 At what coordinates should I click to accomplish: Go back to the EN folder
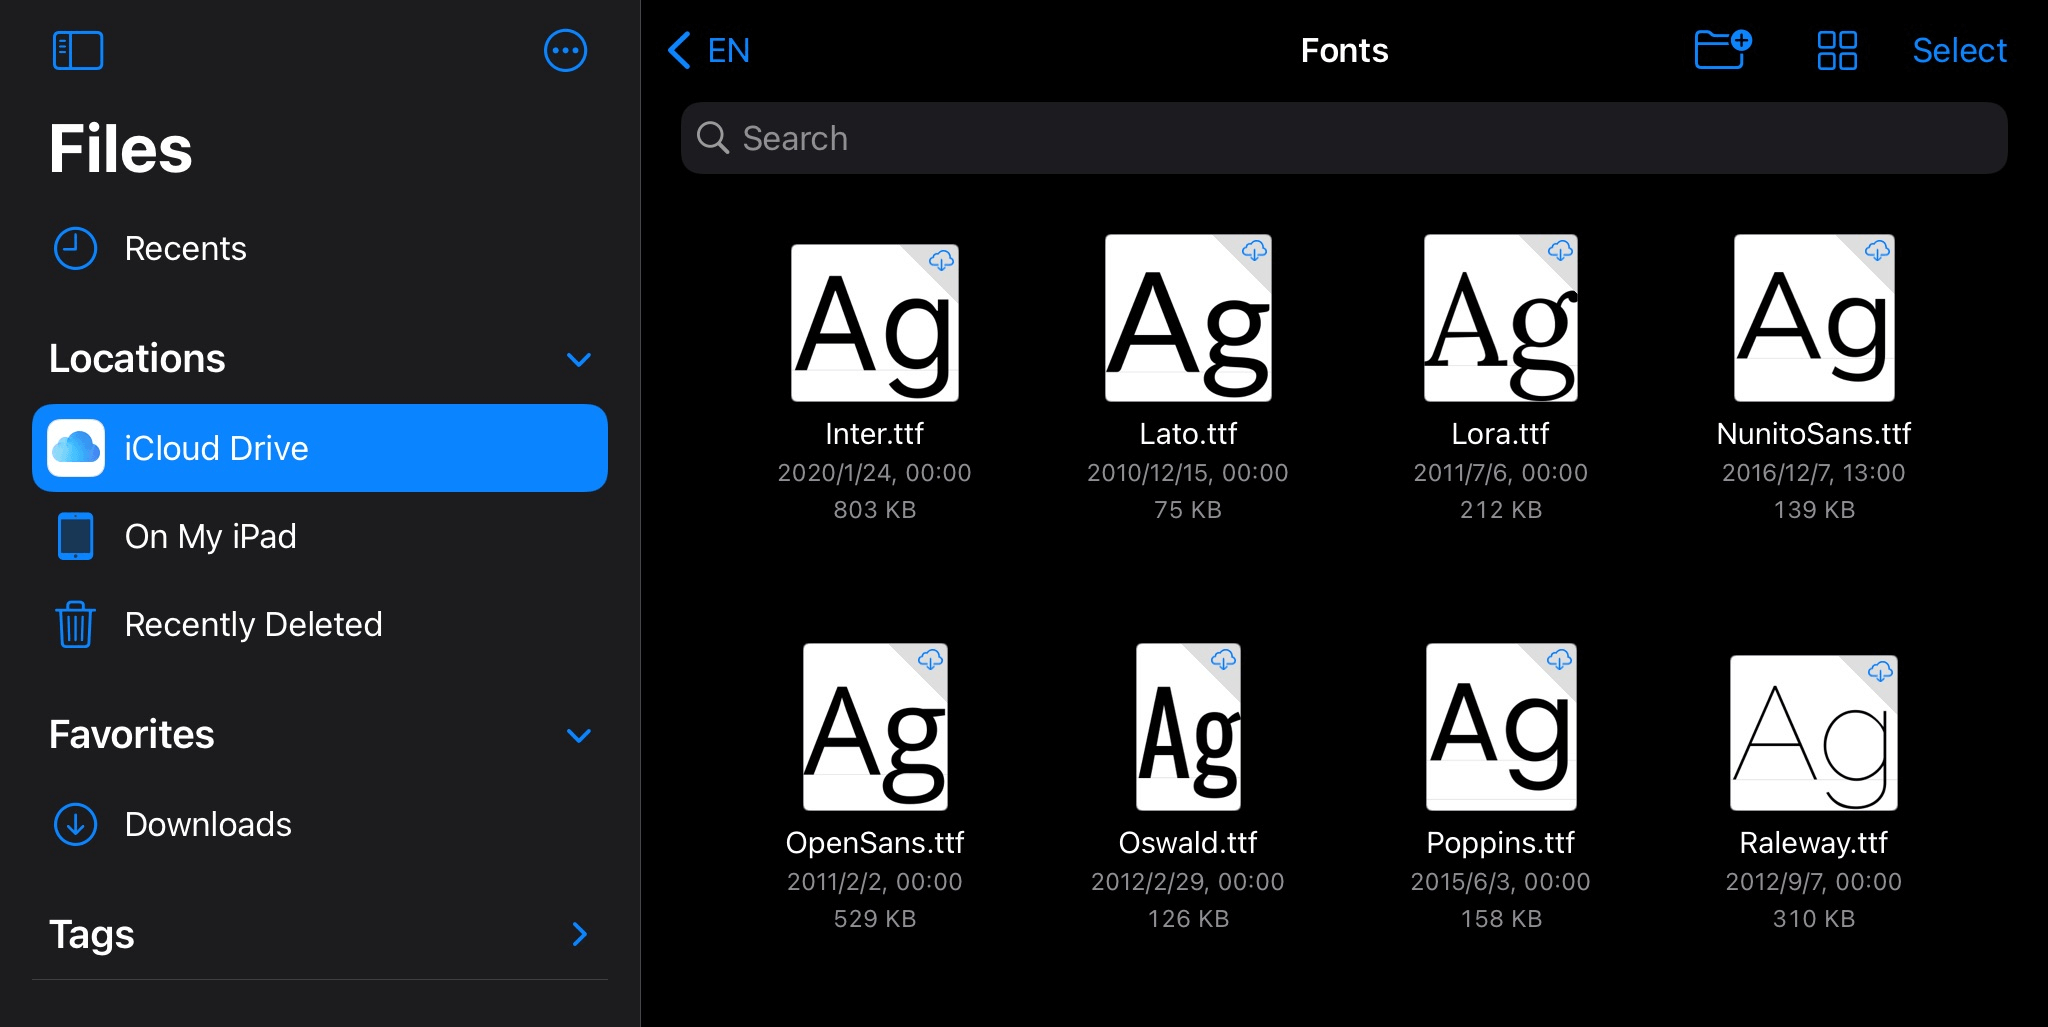pos(709,50)
